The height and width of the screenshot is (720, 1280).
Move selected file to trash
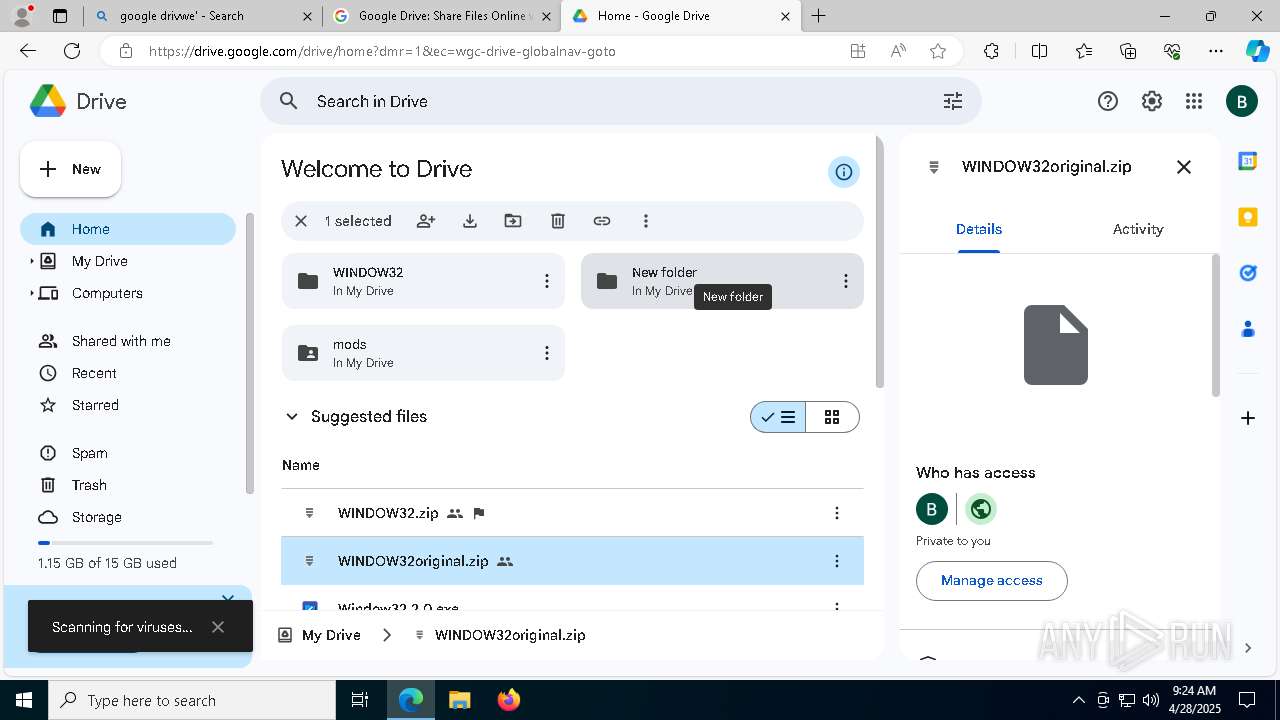558,221
